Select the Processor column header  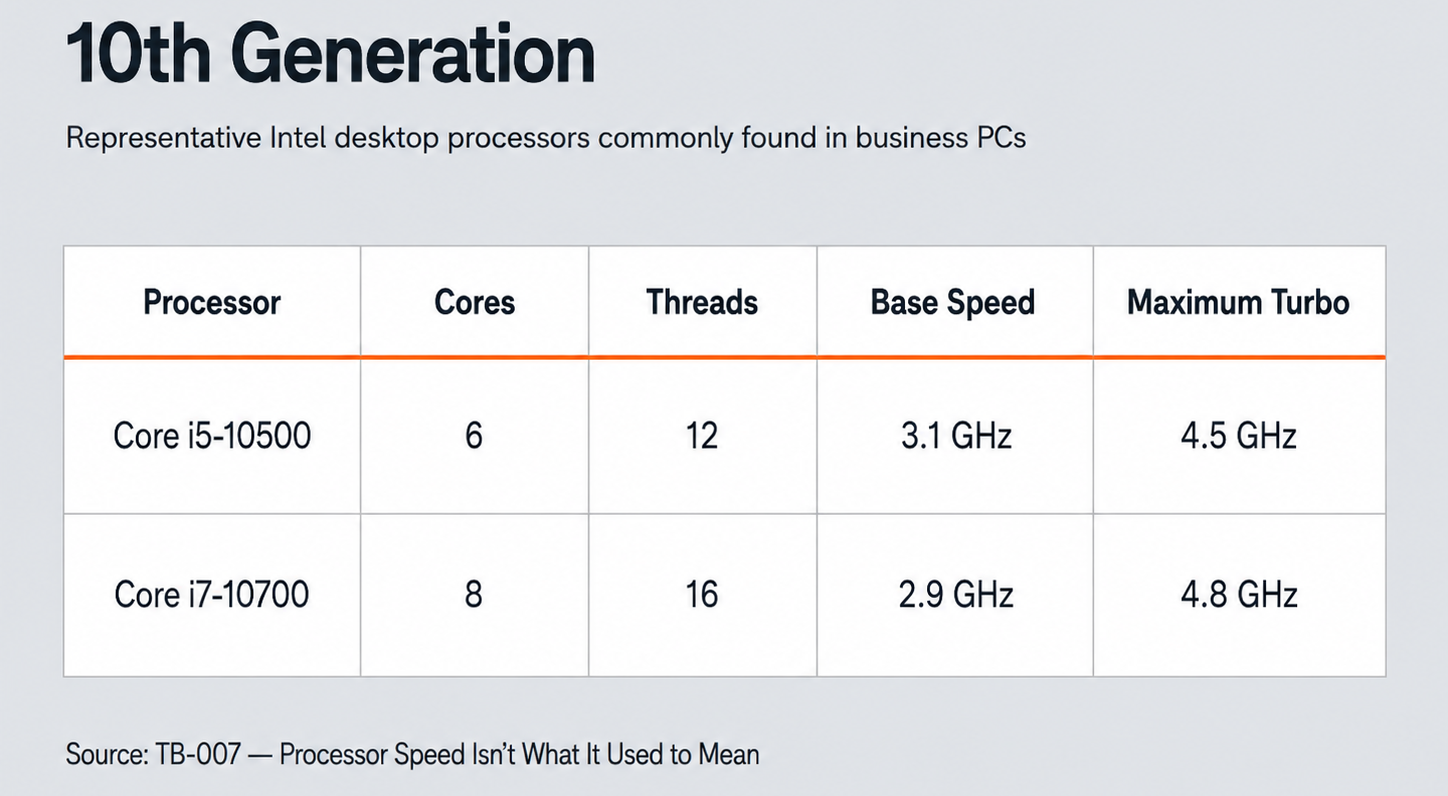[212, 302]
